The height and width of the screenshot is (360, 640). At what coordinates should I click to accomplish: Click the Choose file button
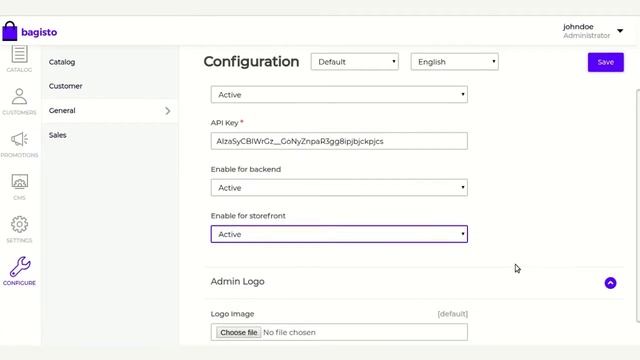tap(239, 332)
